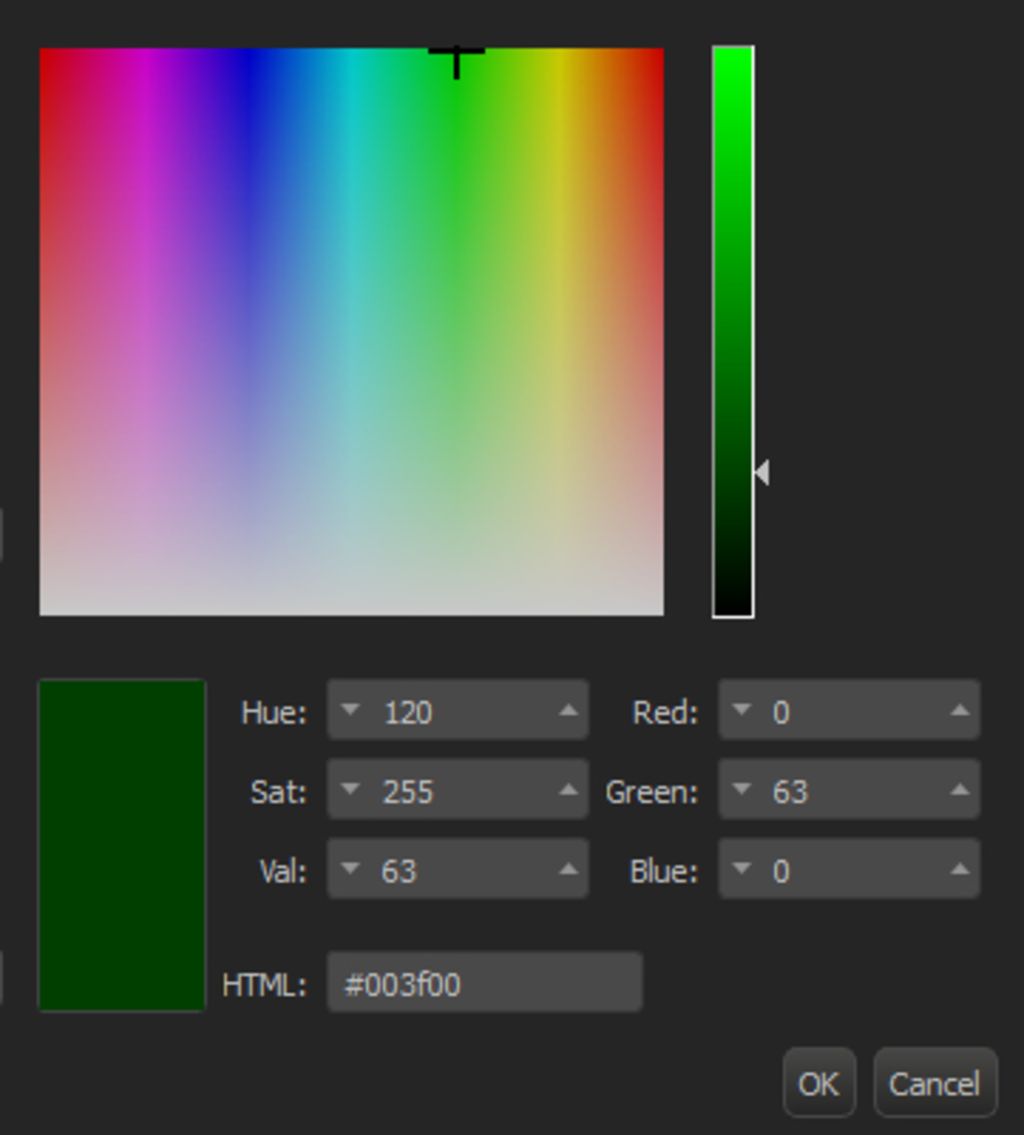Click the Blue number field

(849, 869)
